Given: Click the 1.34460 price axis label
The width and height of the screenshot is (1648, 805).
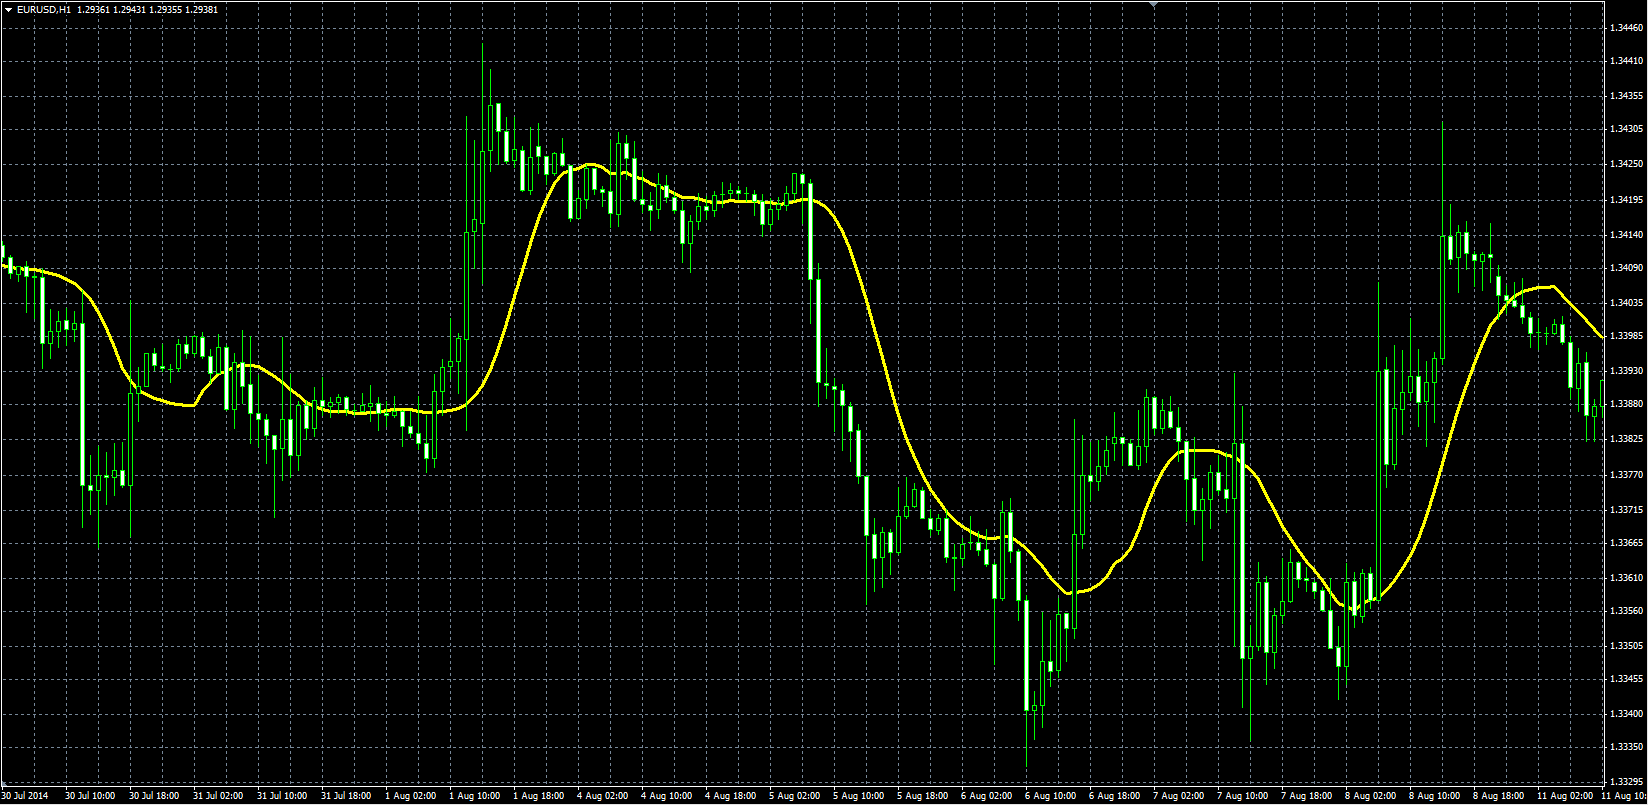Looking at the screenshot, I should point(1627,28).
